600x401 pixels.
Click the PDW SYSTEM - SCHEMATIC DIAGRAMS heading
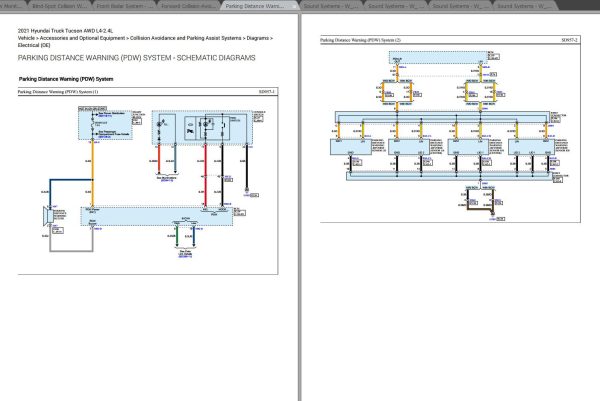pyautogui.click(x=136, y=58)
